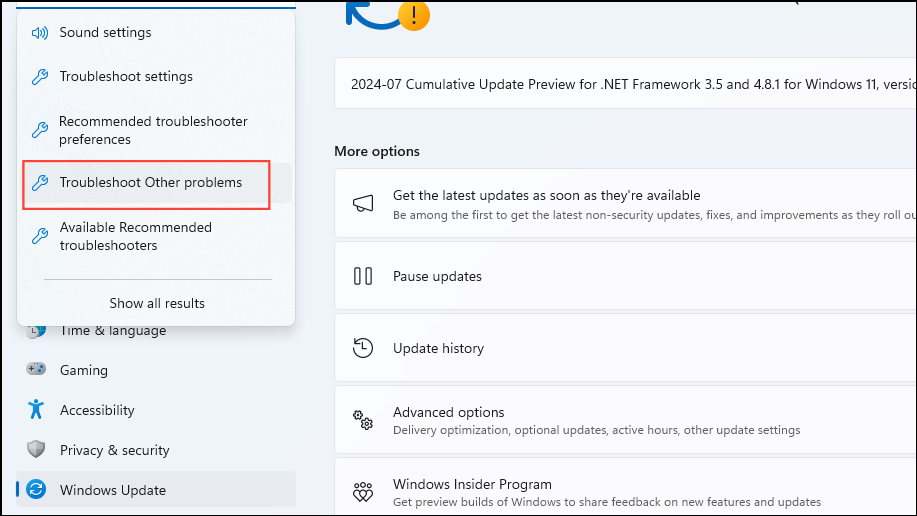Image resolution: width=917 pixels, height=516 pixels.
Task: Select Windows Update in sidebar
Action: 156,490
